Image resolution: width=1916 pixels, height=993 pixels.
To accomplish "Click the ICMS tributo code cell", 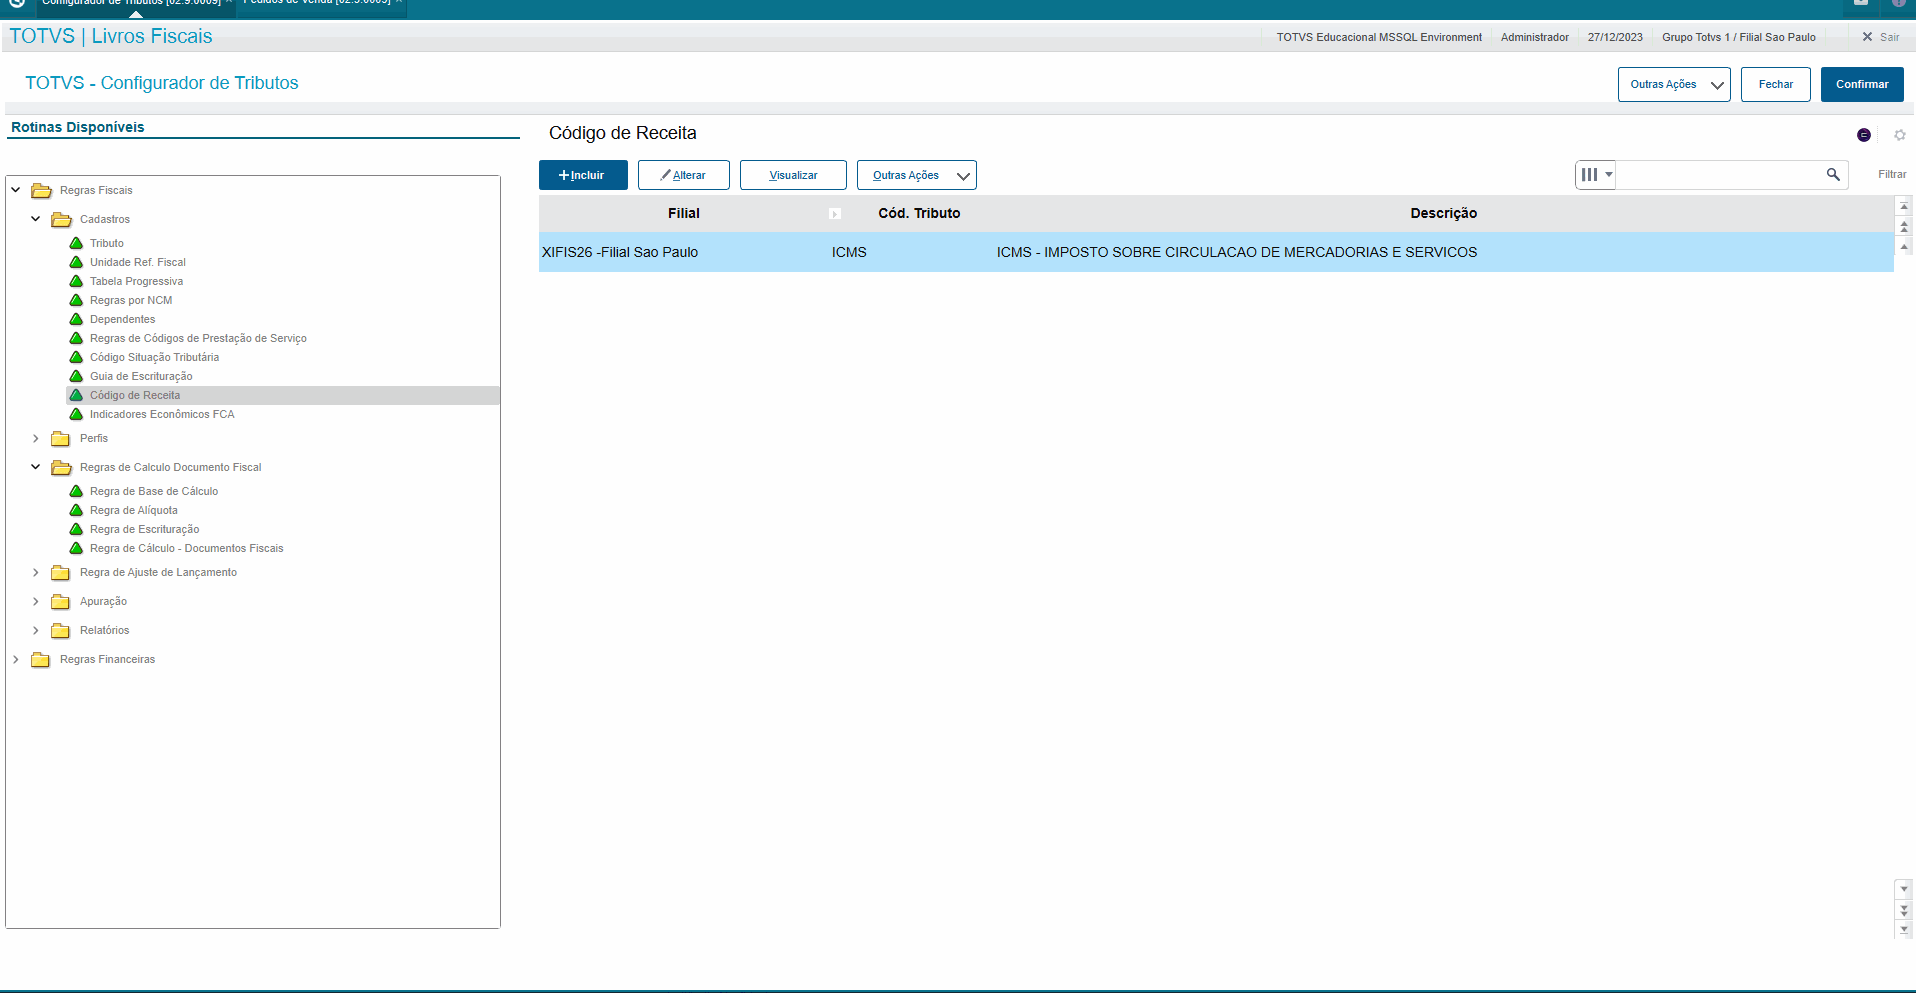I will (849, 252).
